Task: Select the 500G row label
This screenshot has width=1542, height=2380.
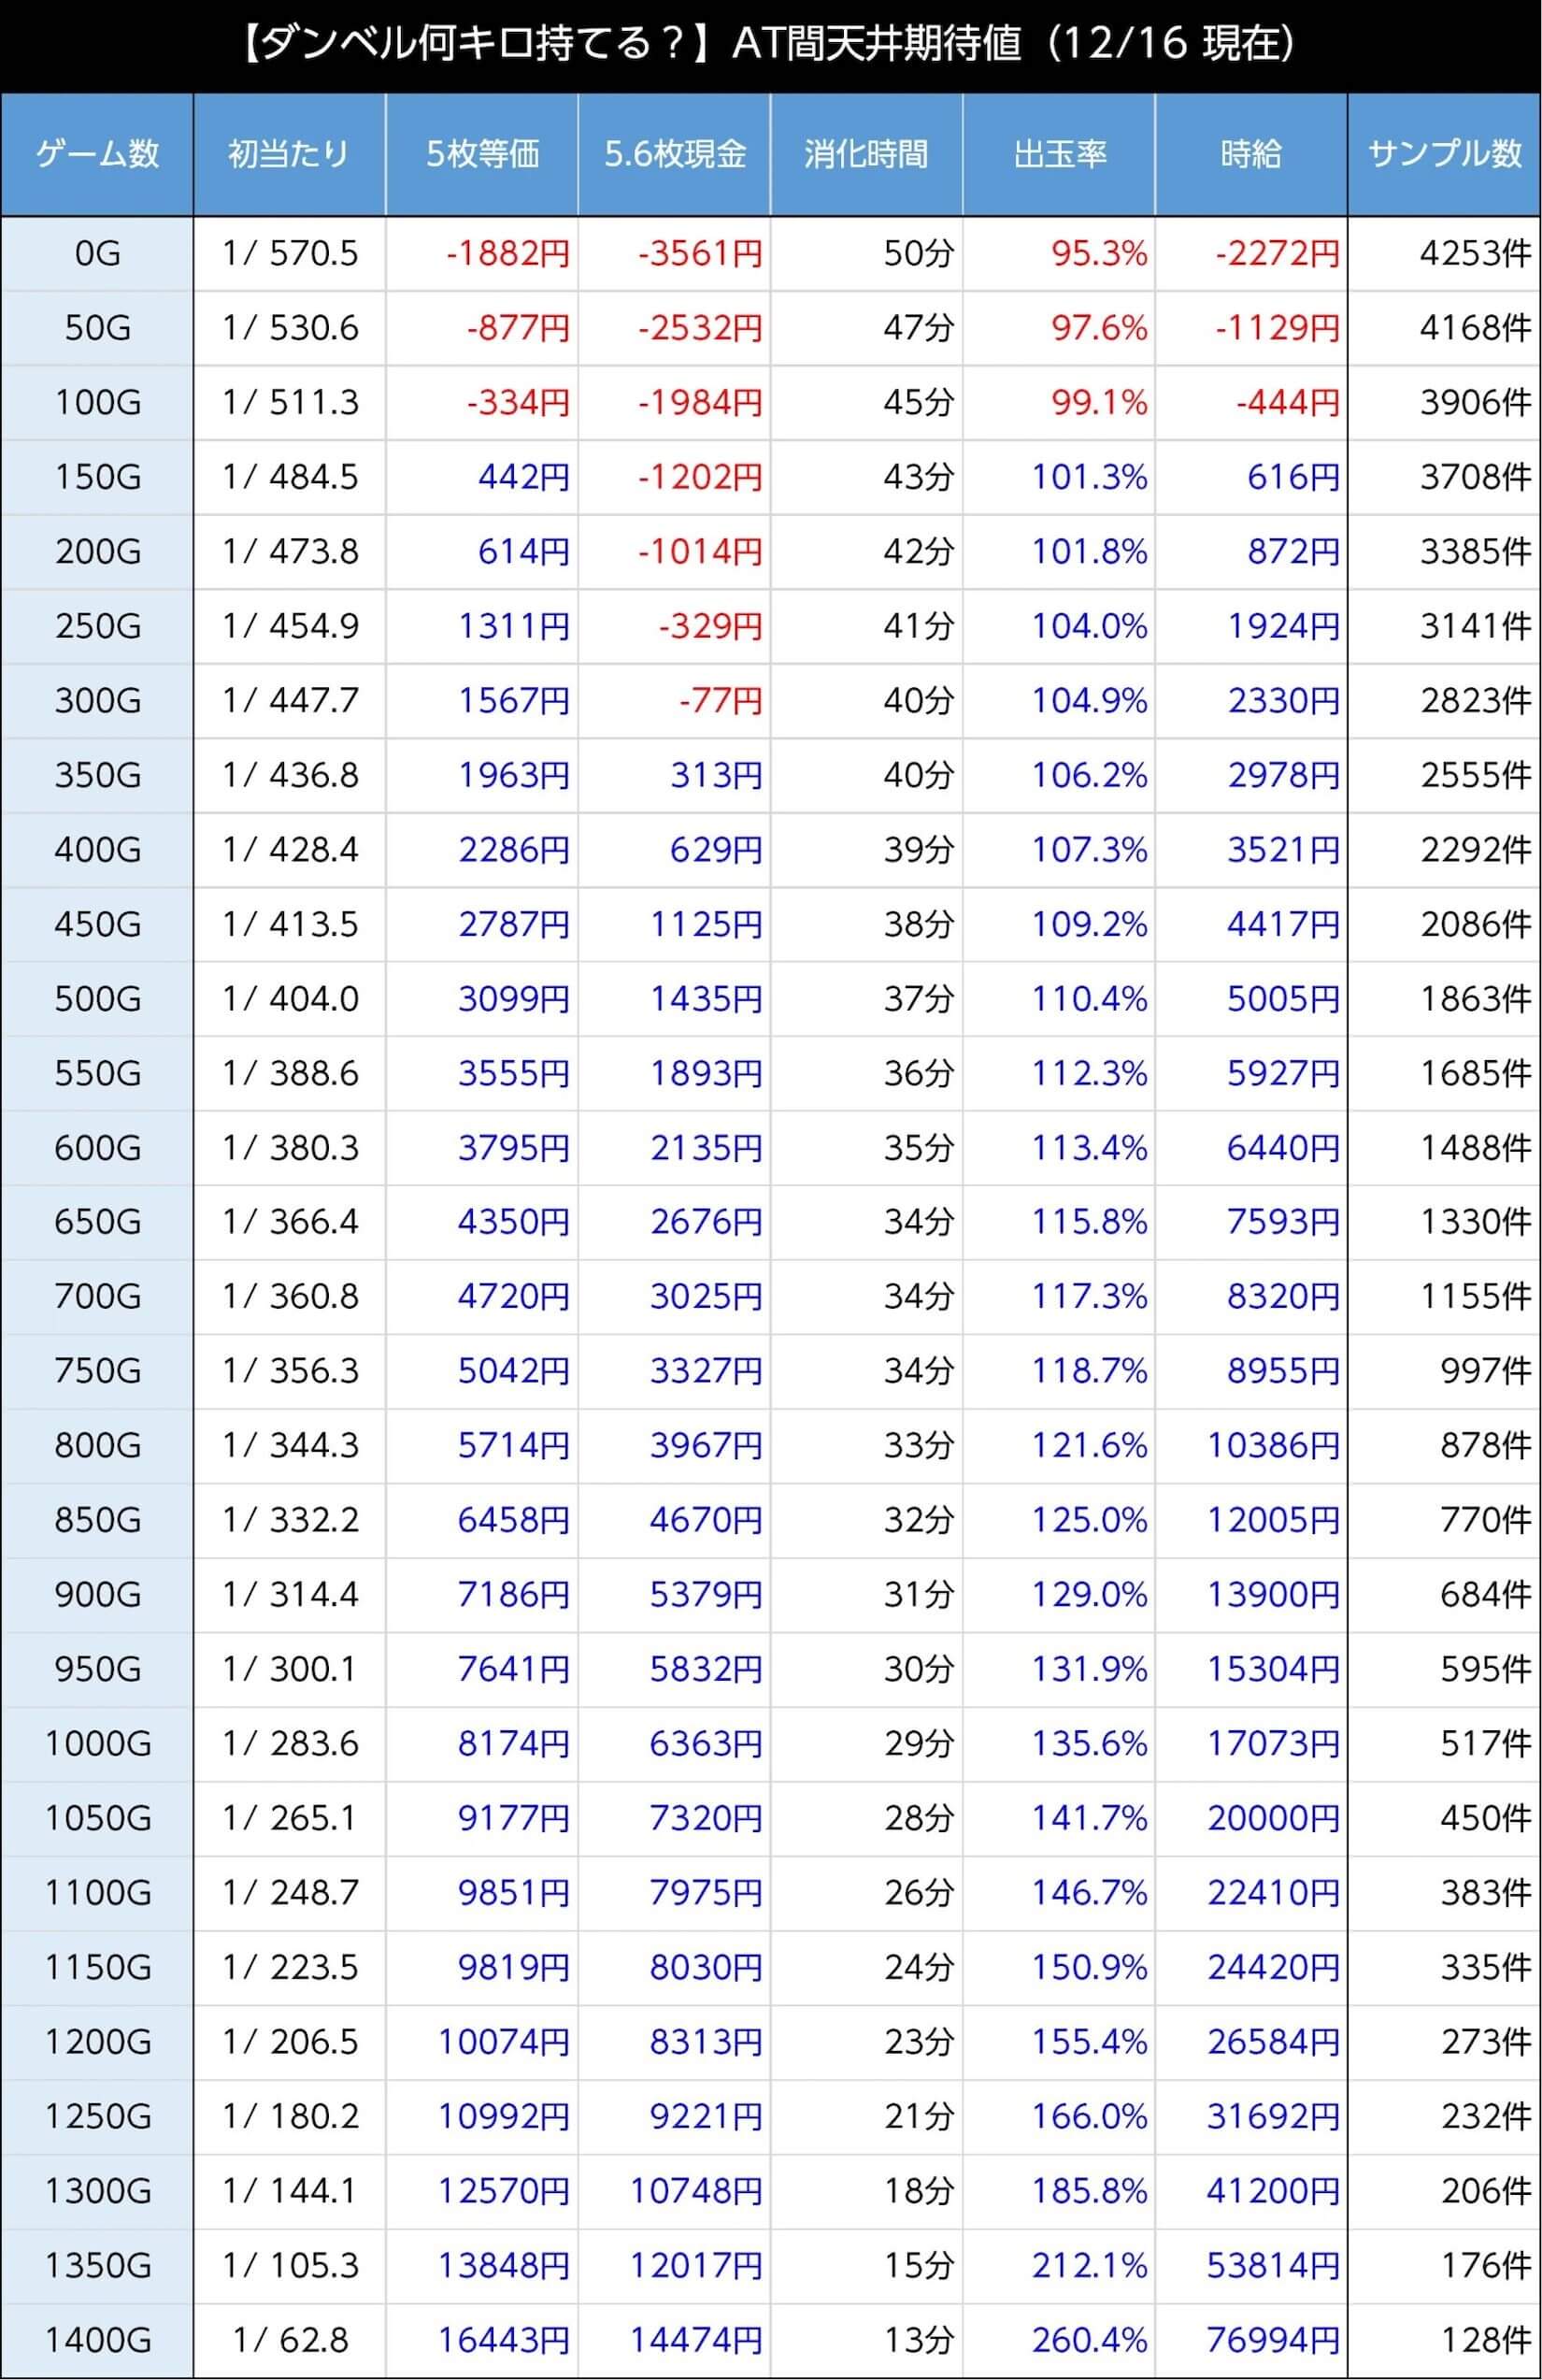Action: [x=97, y=999]
